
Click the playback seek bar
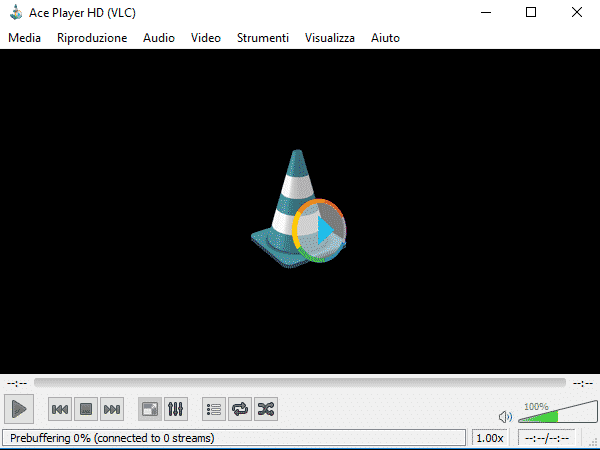coord(300,383)
